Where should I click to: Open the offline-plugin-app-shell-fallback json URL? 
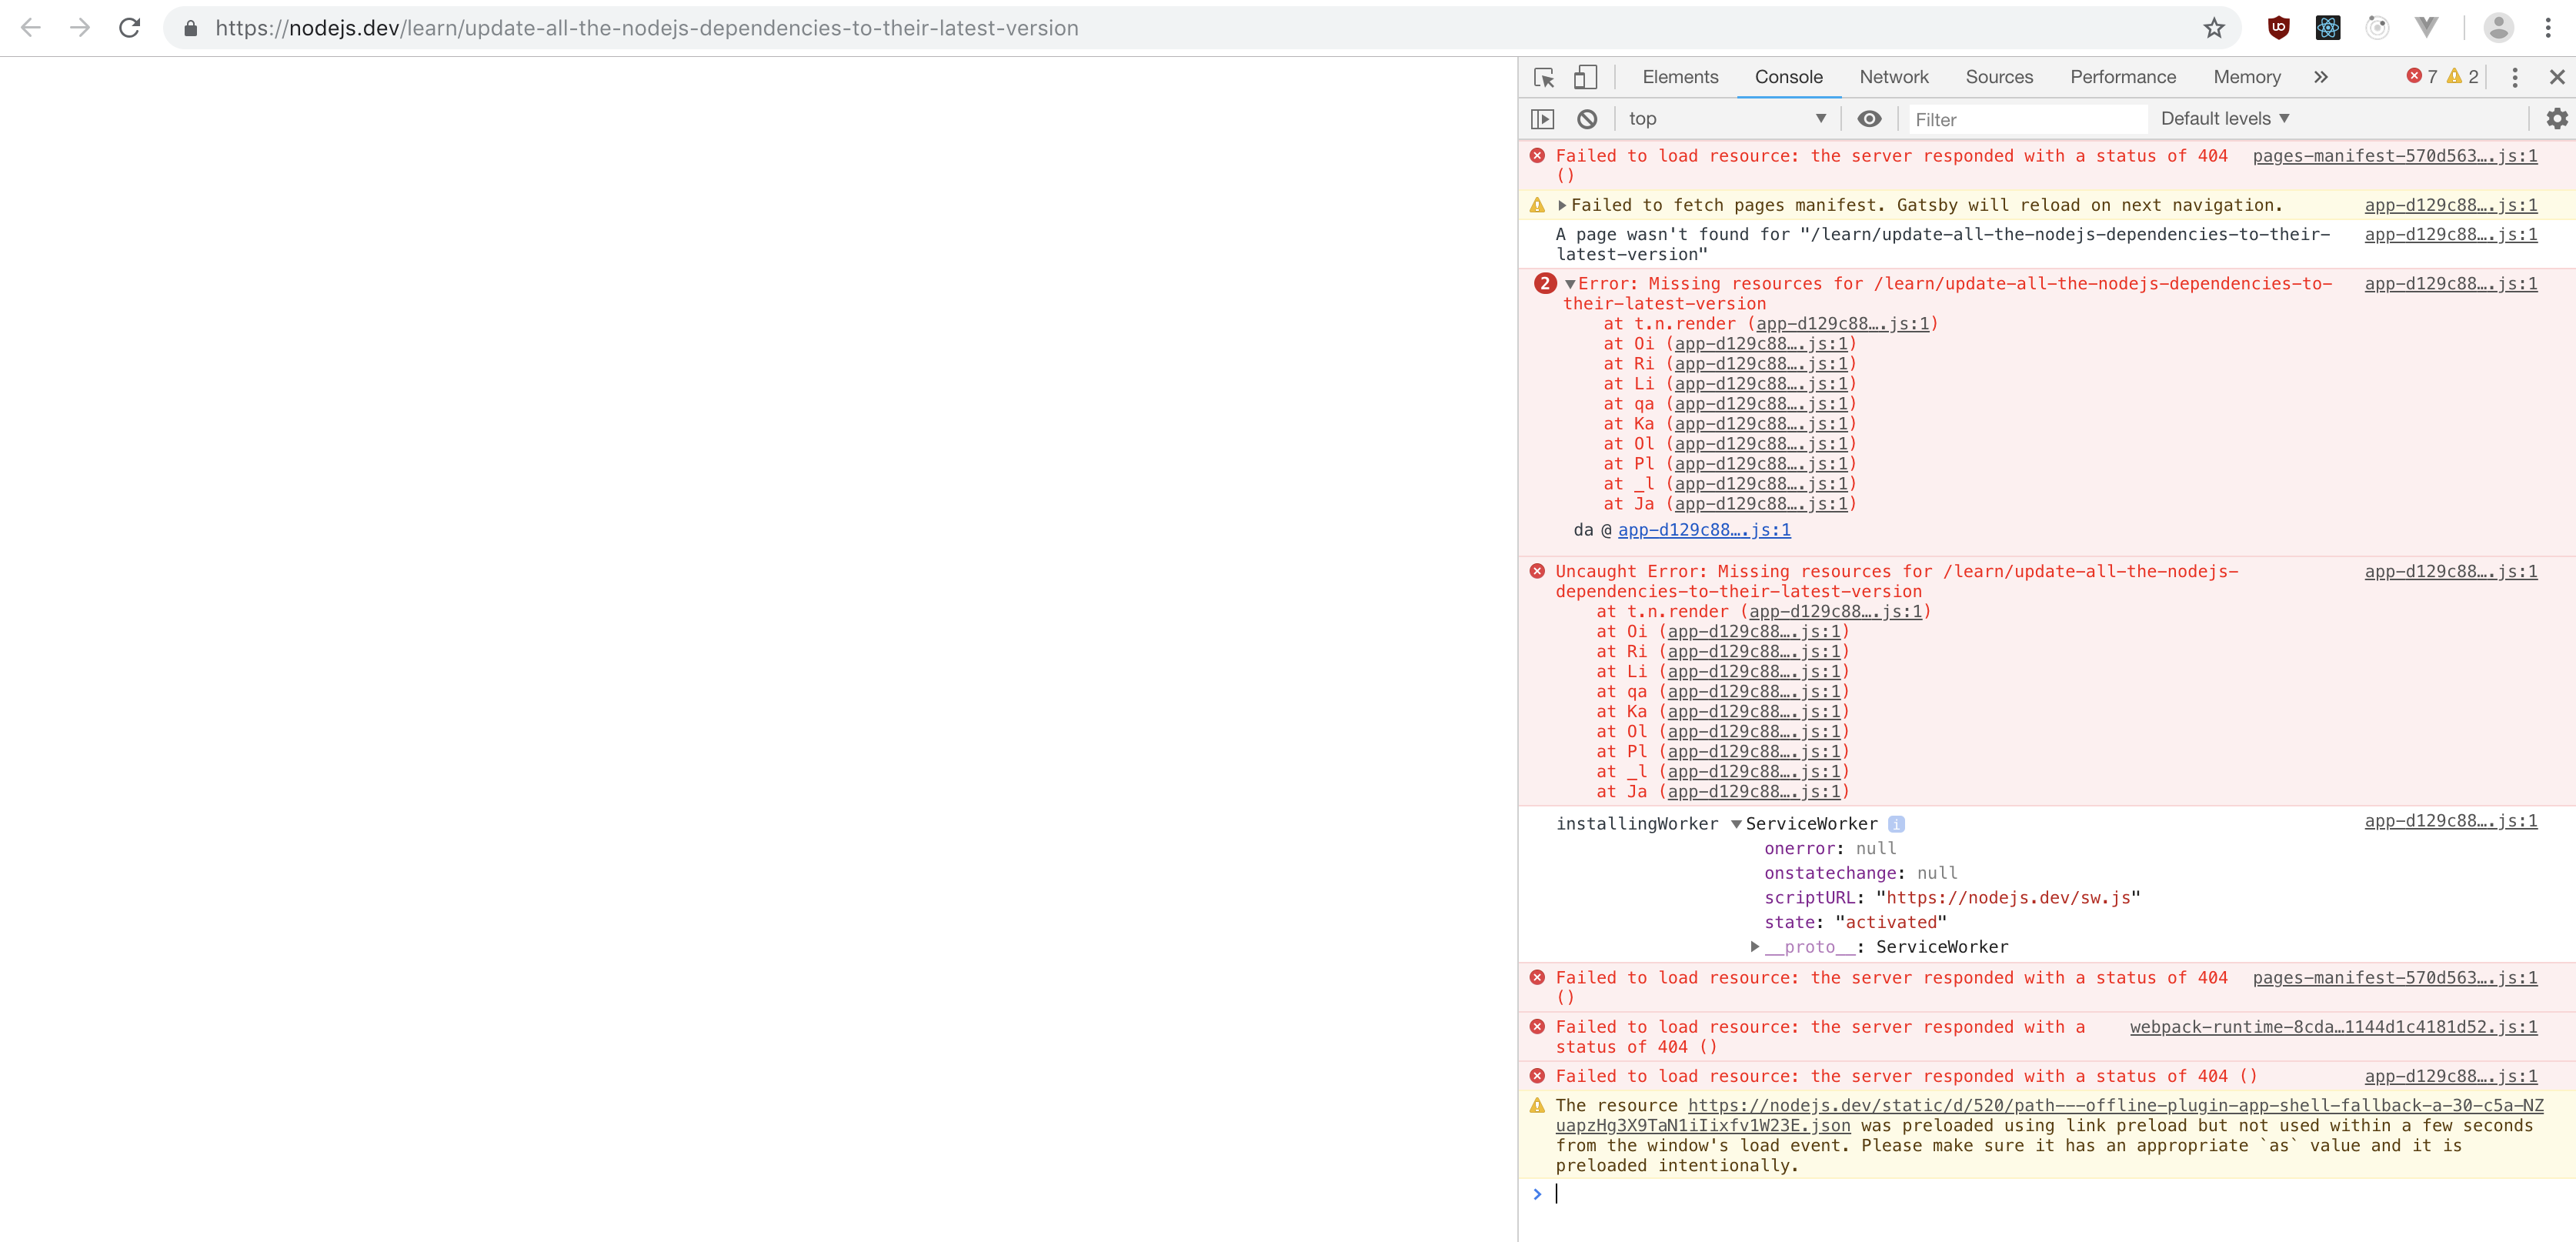(x=2049, y=1115)
